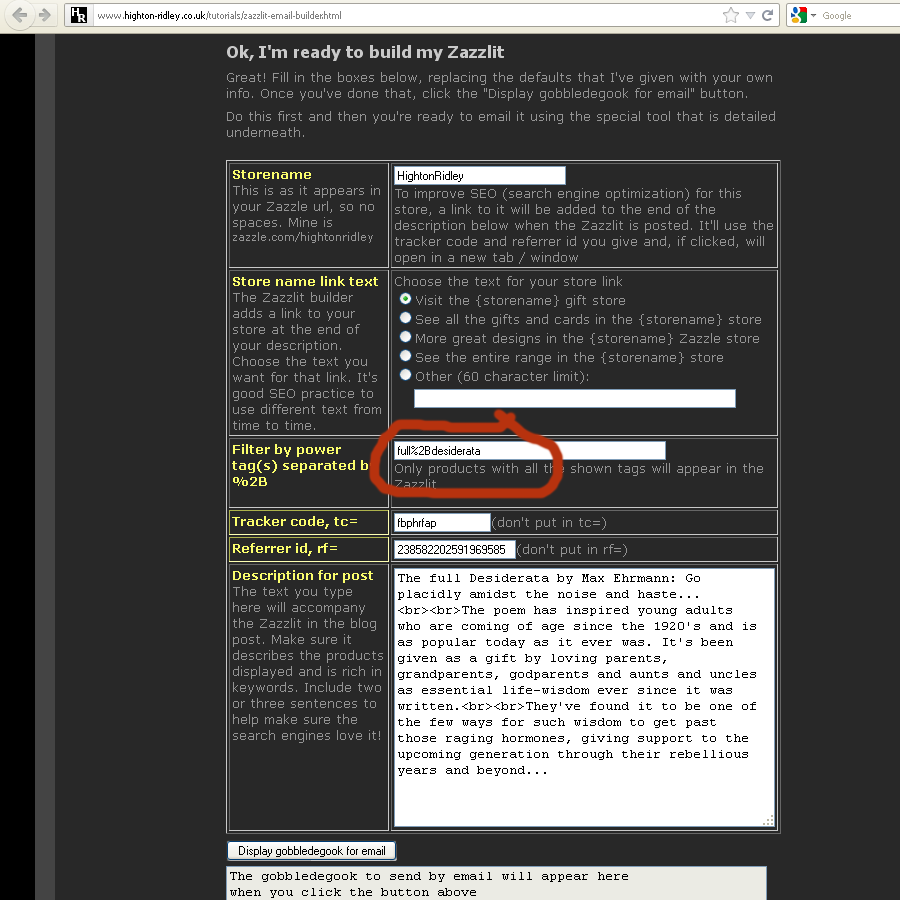Click the "(don't put in rf=)" note
The image size is (900, 900).
pyautogui.click(x=572, y=549)
